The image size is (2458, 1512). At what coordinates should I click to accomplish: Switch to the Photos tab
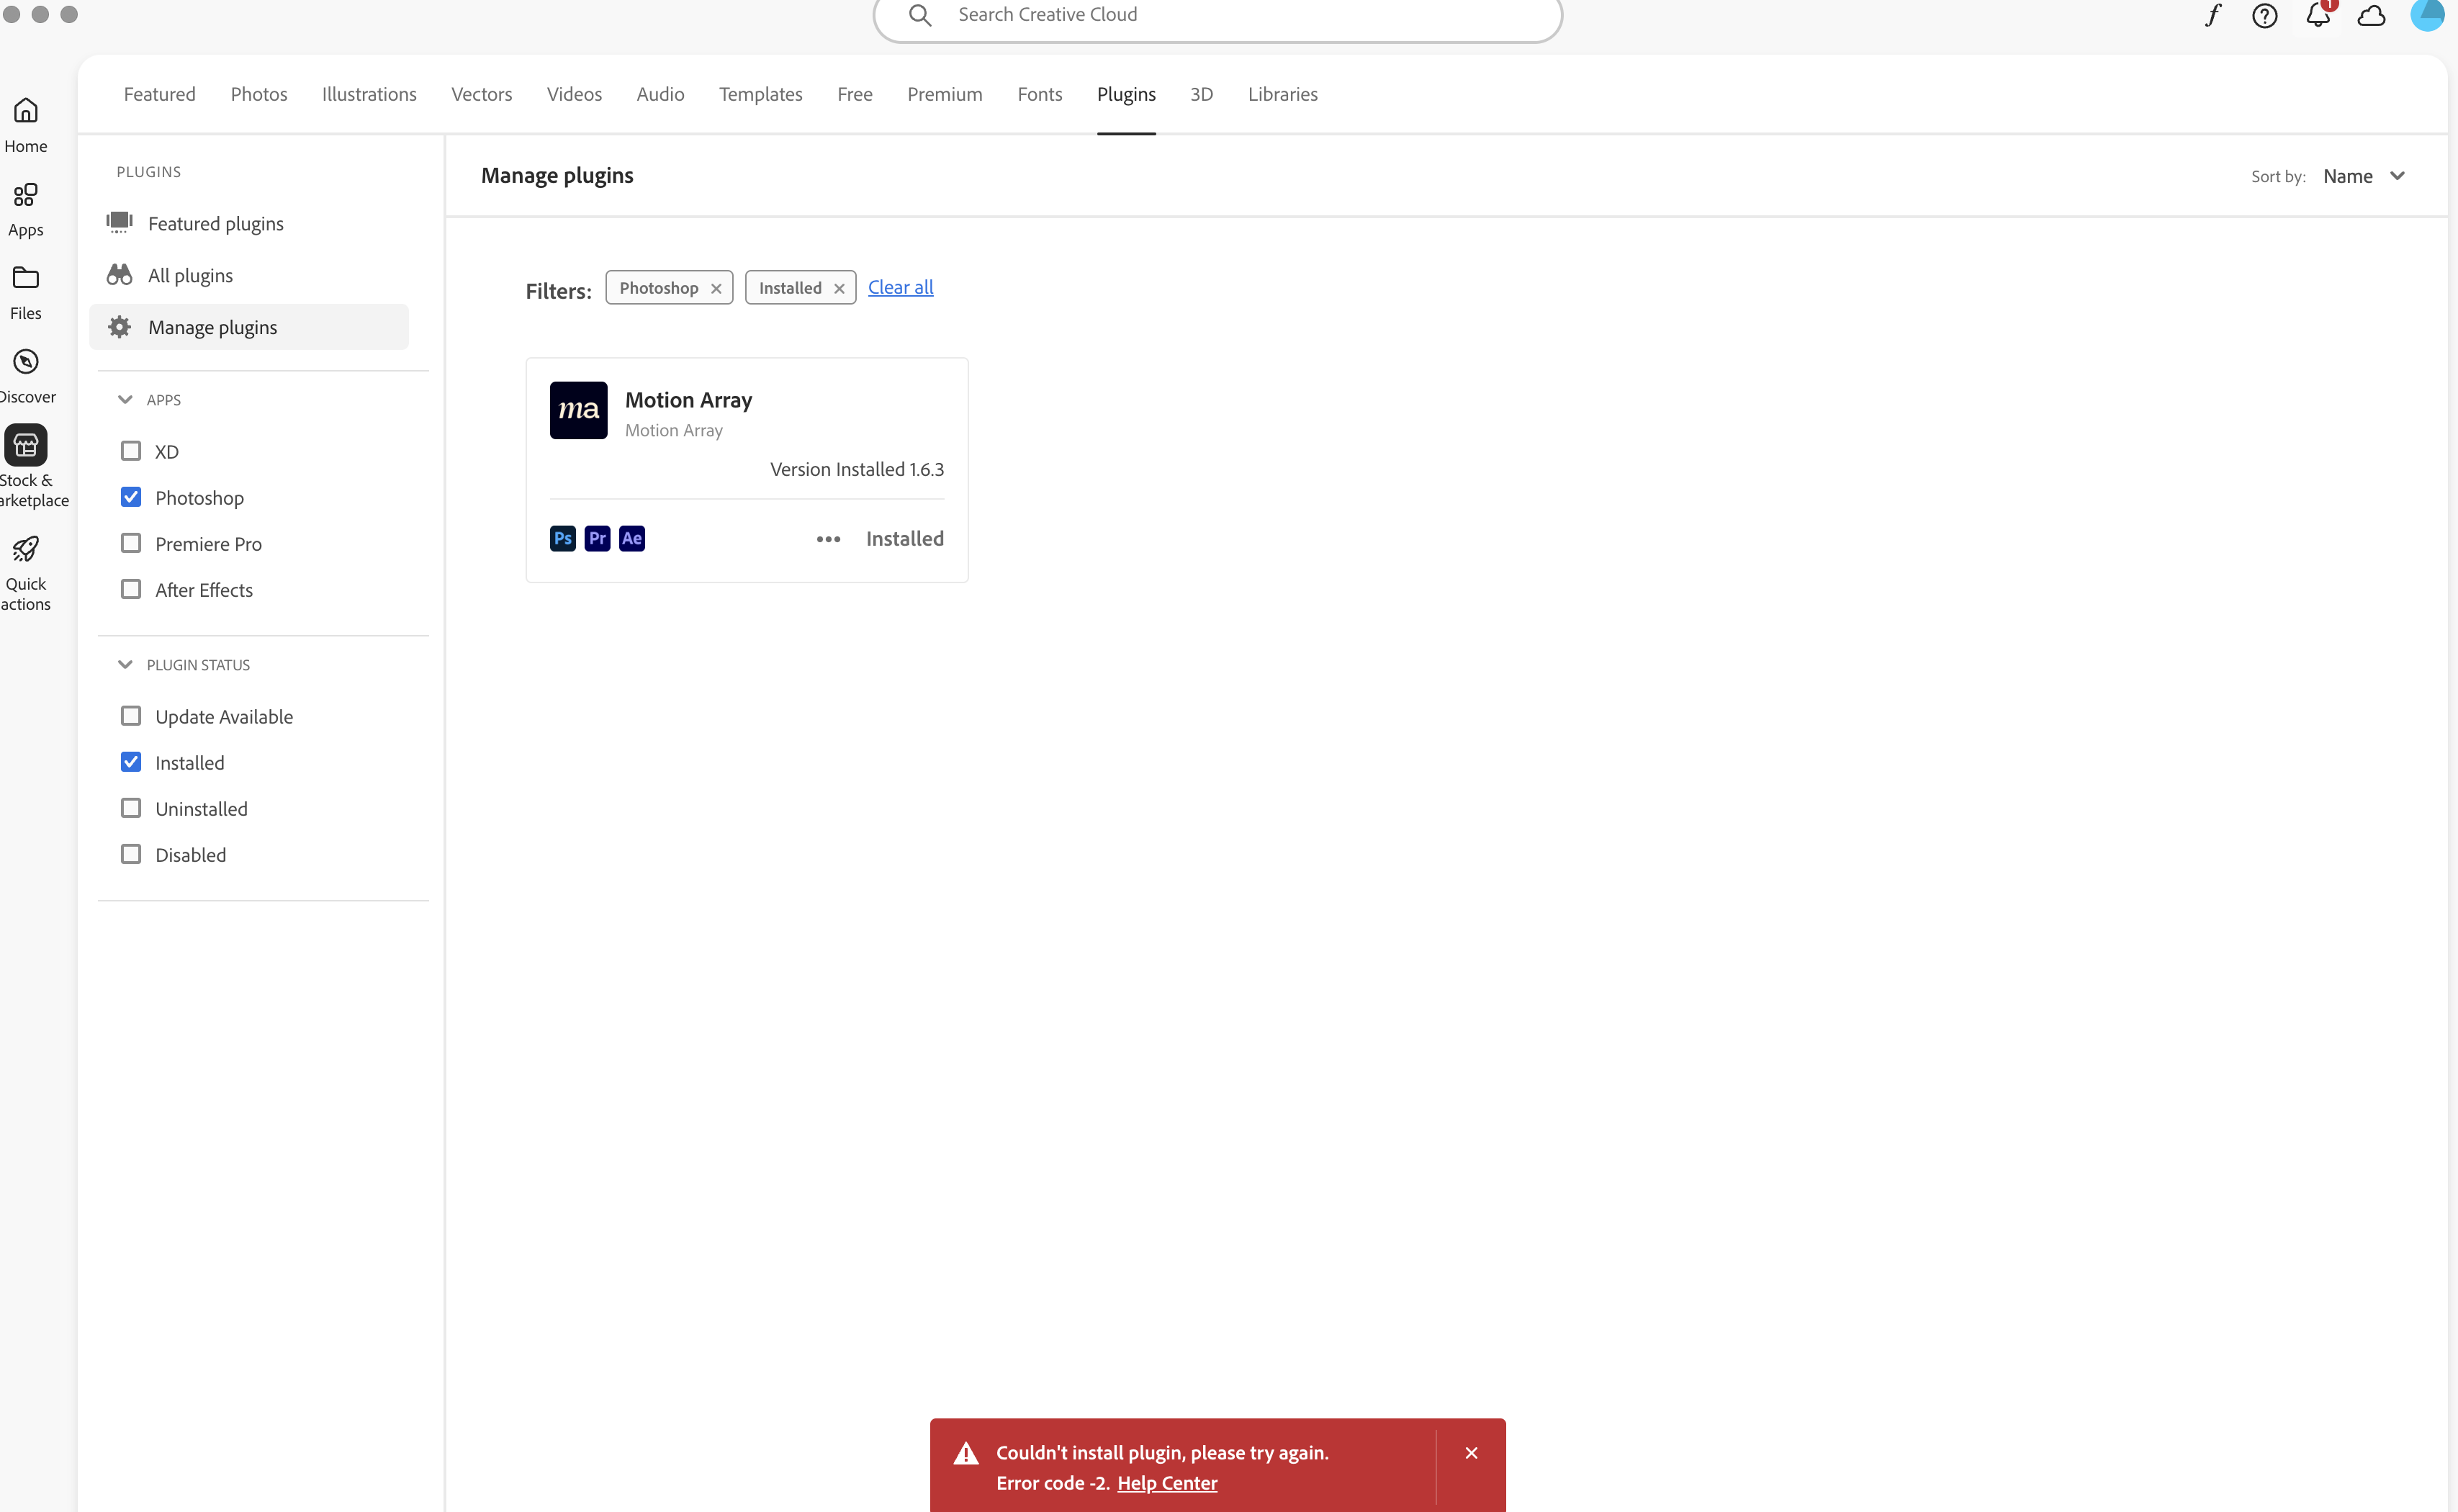click(x=259, y=94)
